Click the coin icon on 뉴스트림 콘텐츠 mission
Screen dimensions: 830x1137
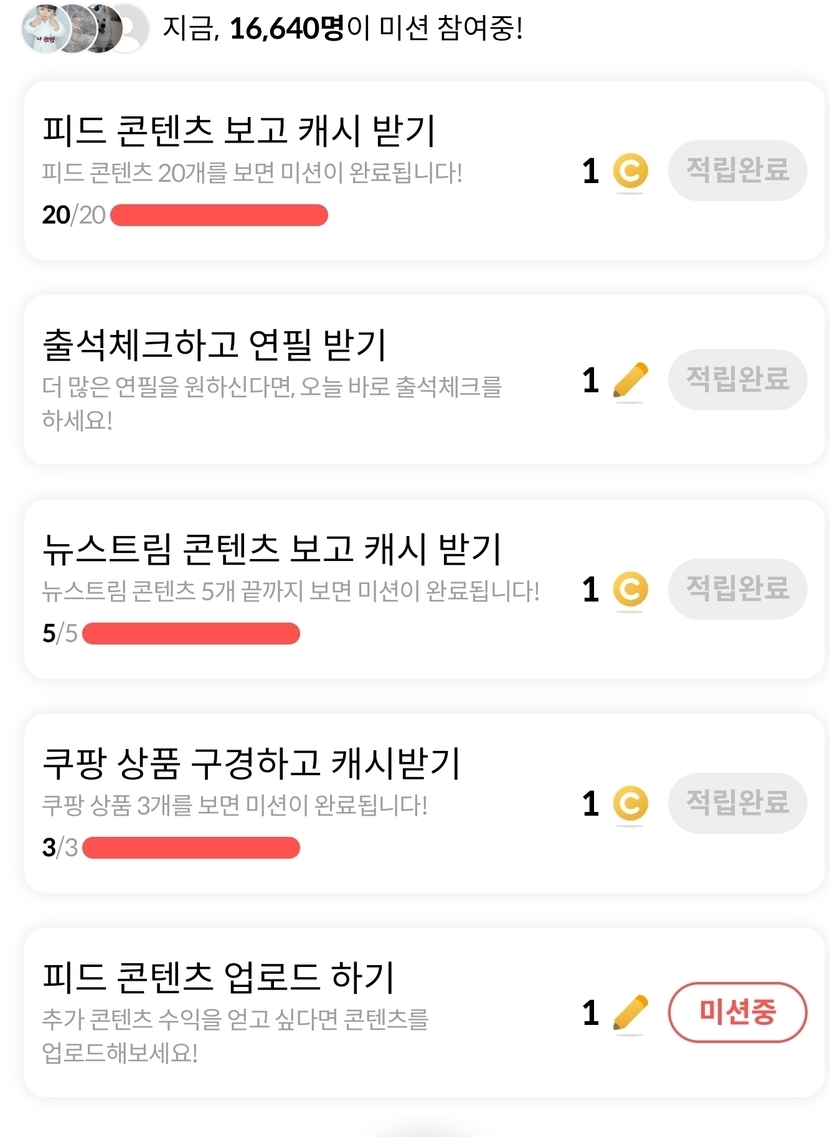coord(629,589)
